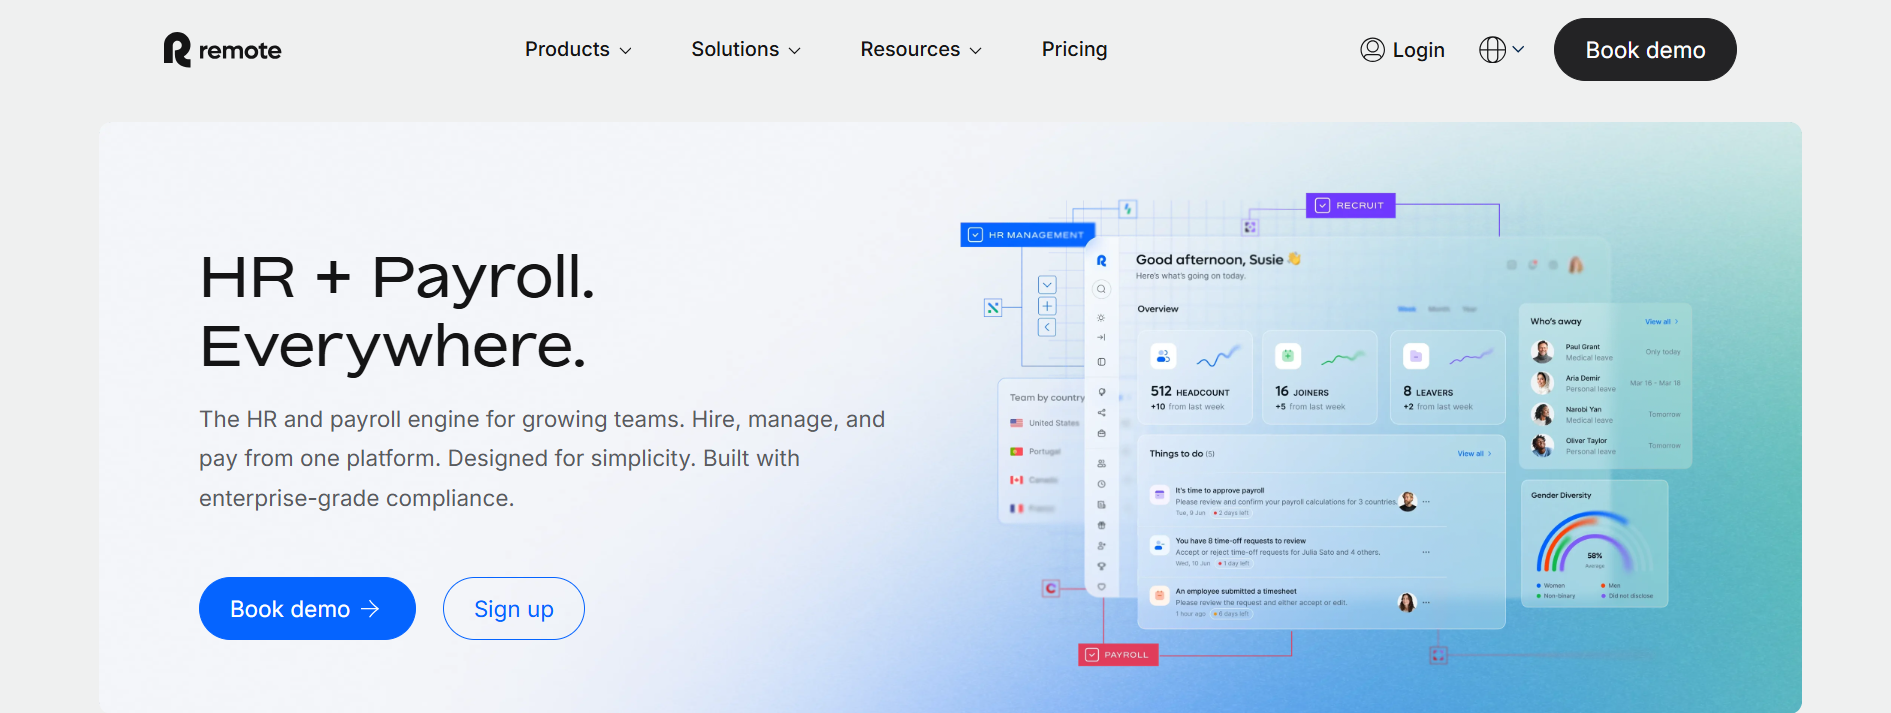Screen dimensions: 1891x713
Task: Click the purple icon on Leavers card
Action: click(x=1416, y=356)
